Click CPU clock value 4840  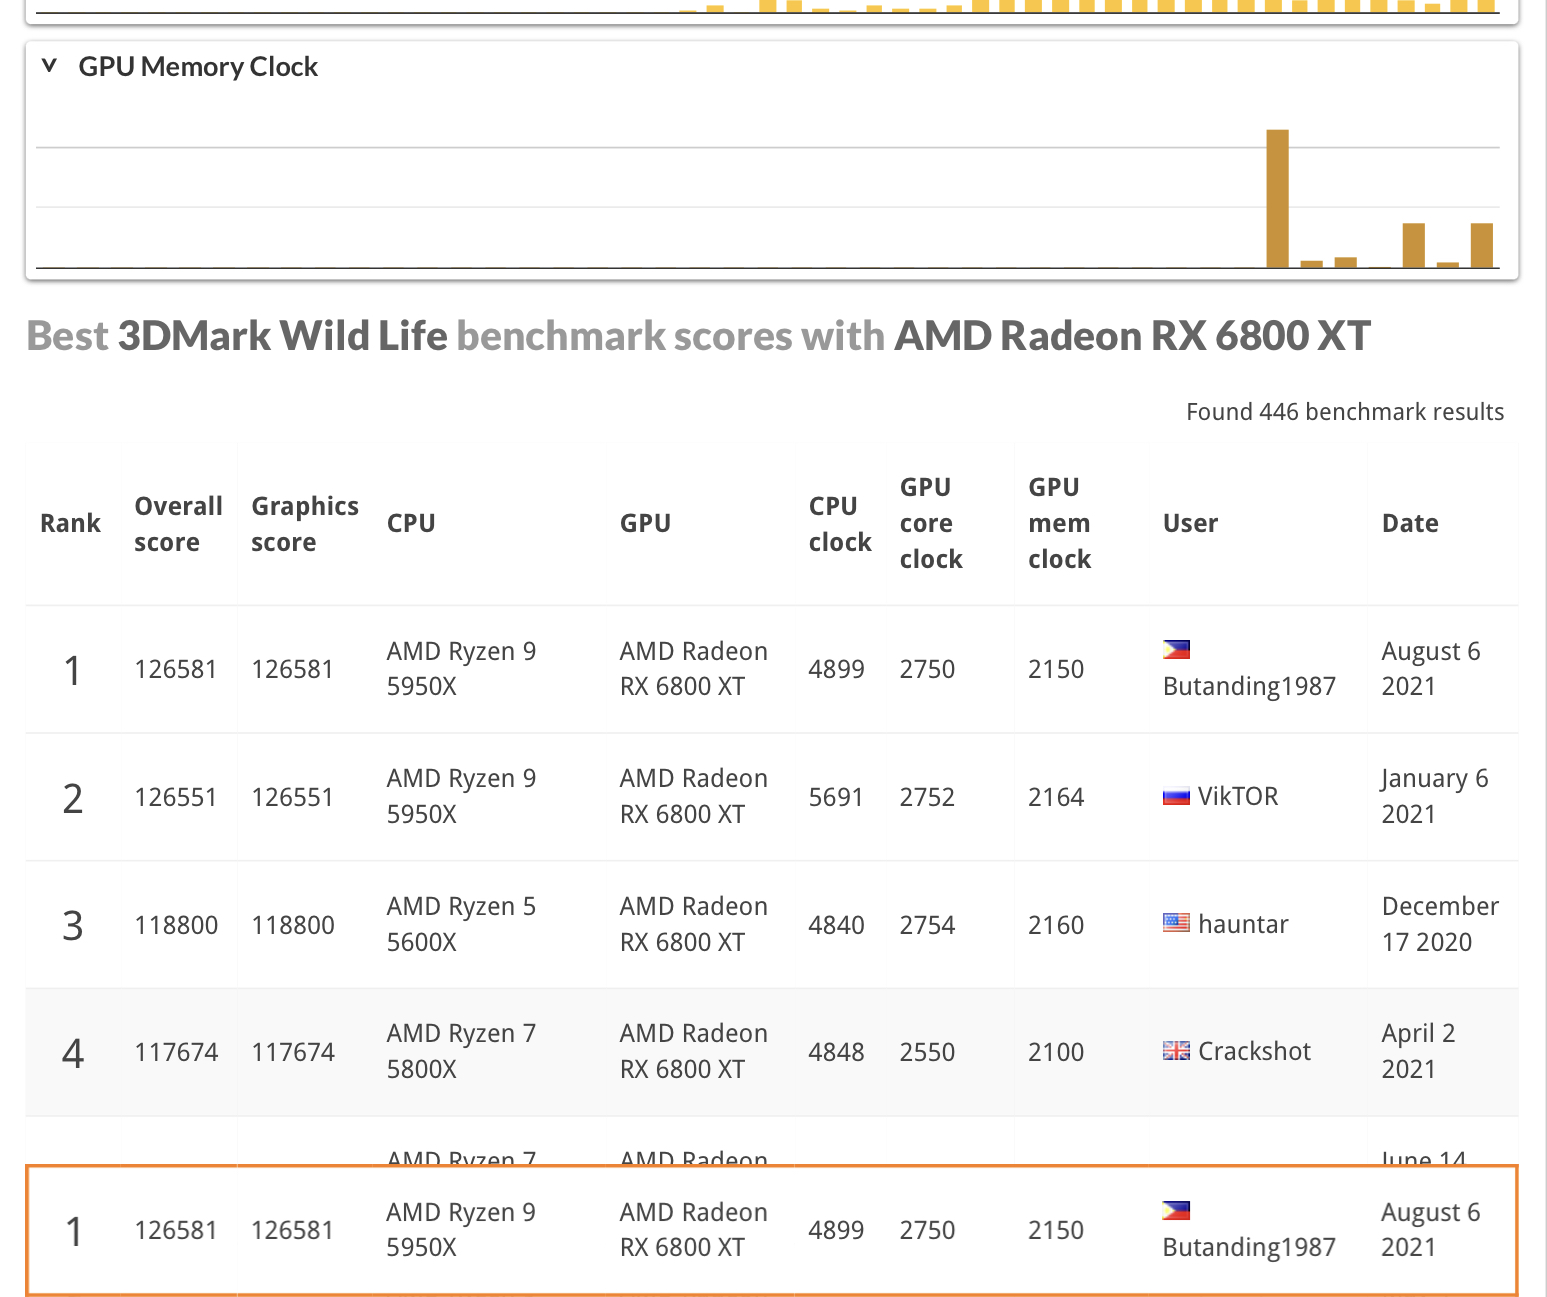(836, 925)
